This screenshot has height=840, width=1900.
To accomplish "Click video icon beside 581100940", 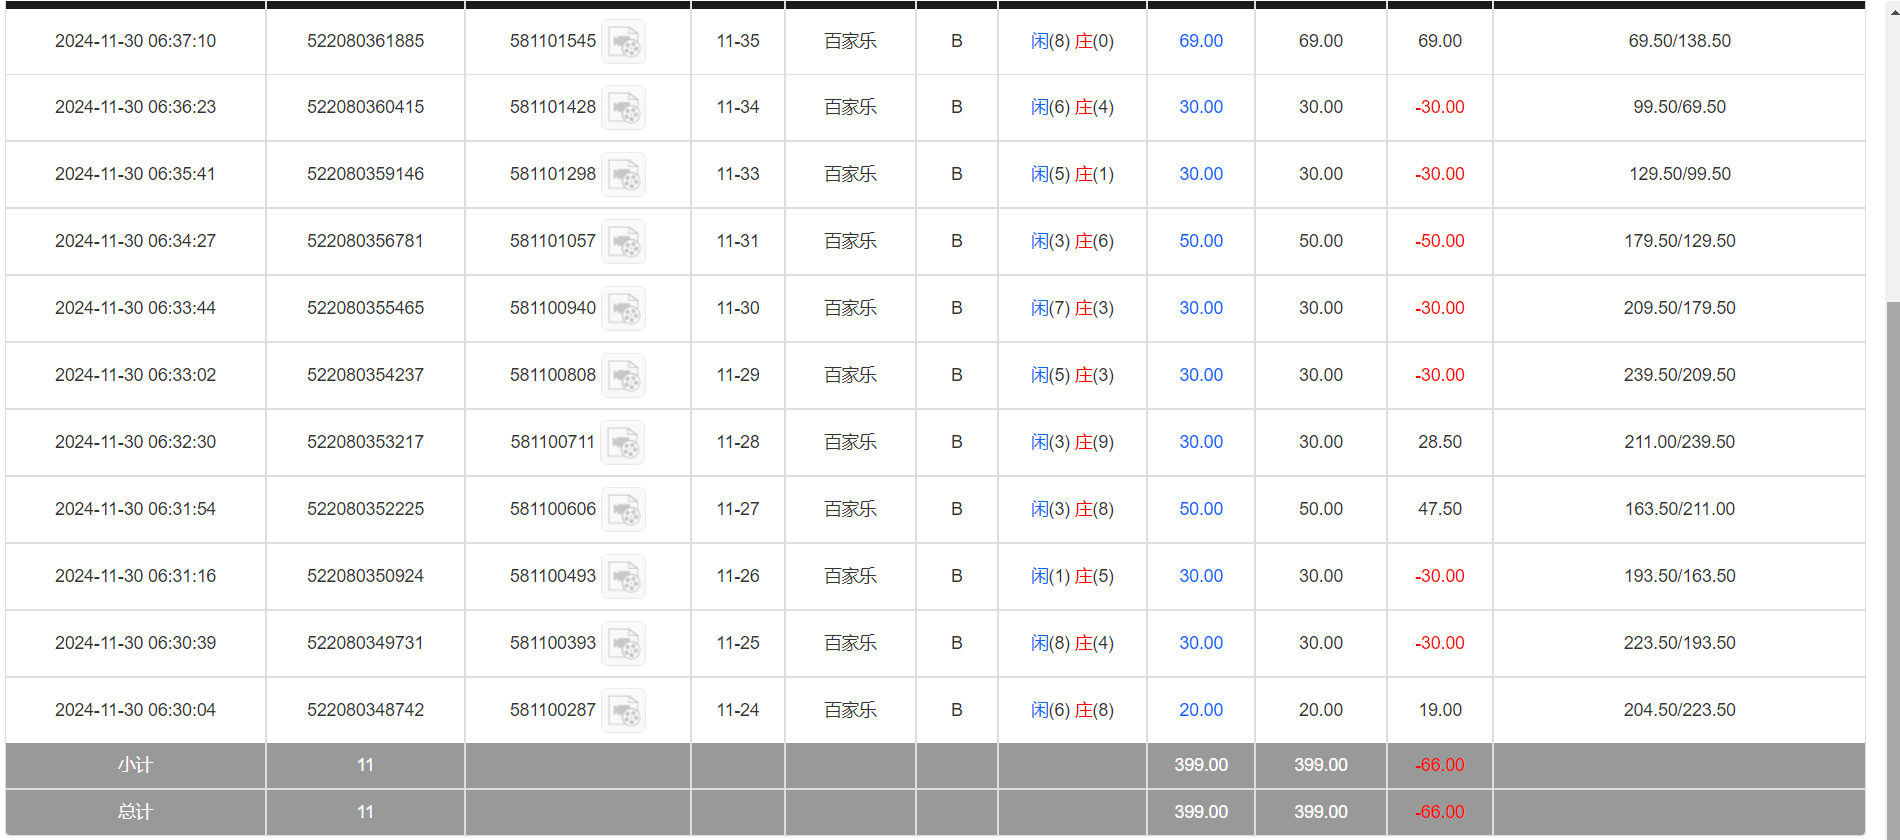I will (623, 309).
